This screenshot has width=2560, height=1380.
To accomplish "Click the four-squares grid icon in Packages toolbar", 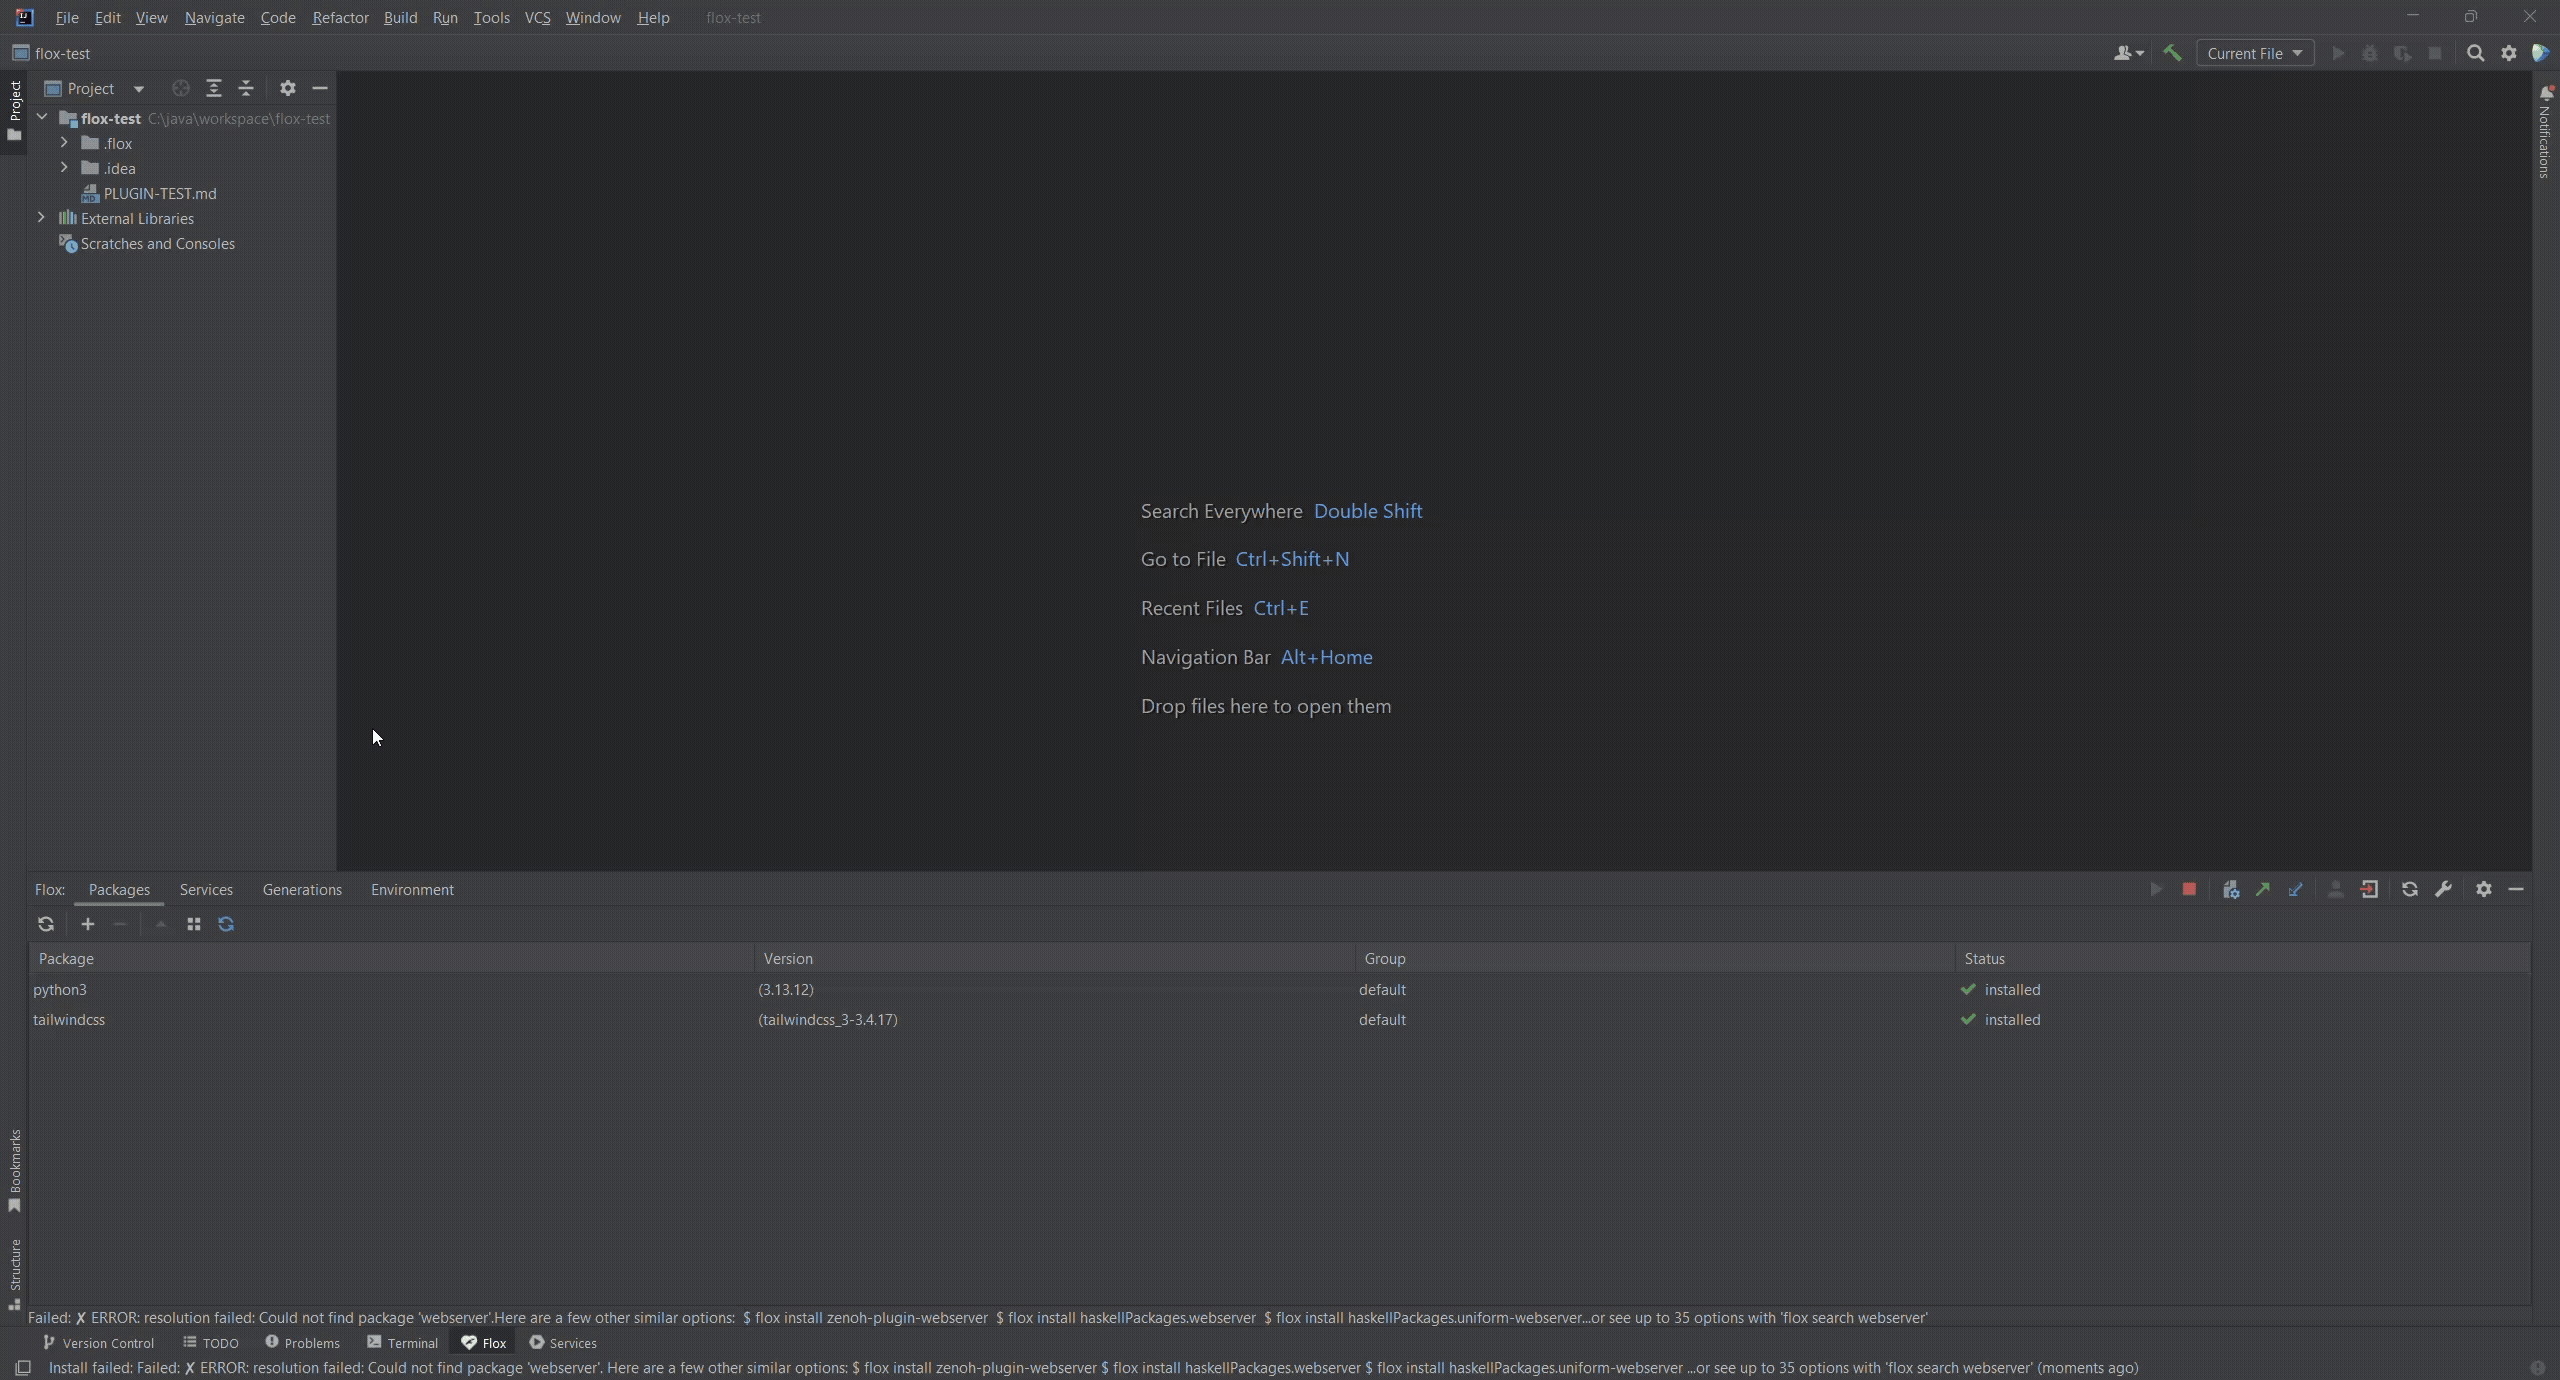I will (x=194, y=924).
